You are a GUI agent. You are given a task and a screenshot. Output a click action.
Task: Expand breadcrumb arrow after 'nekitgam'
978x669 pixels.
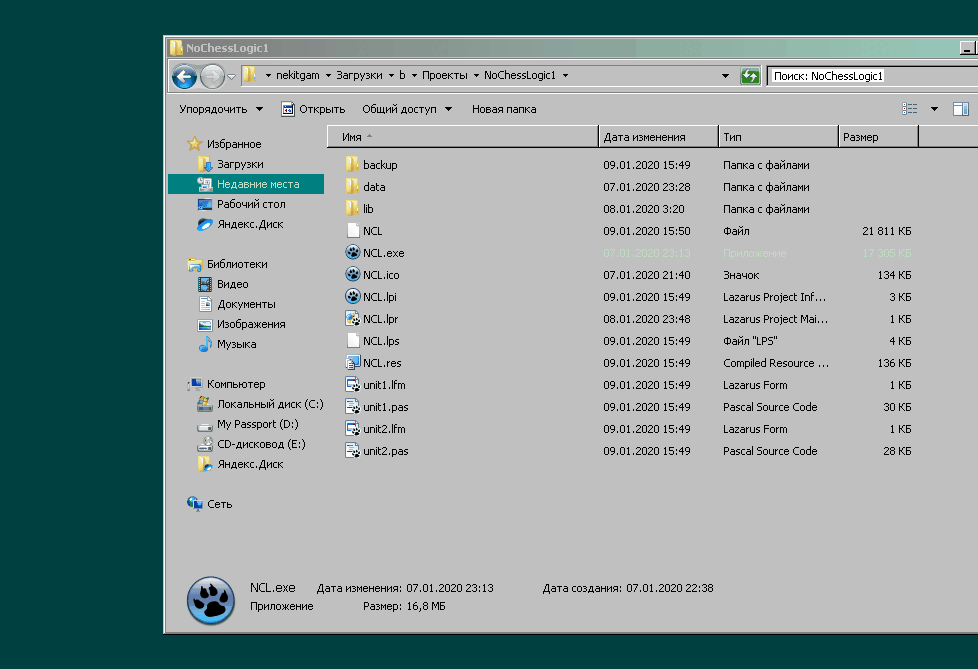[x=328, y=75]
